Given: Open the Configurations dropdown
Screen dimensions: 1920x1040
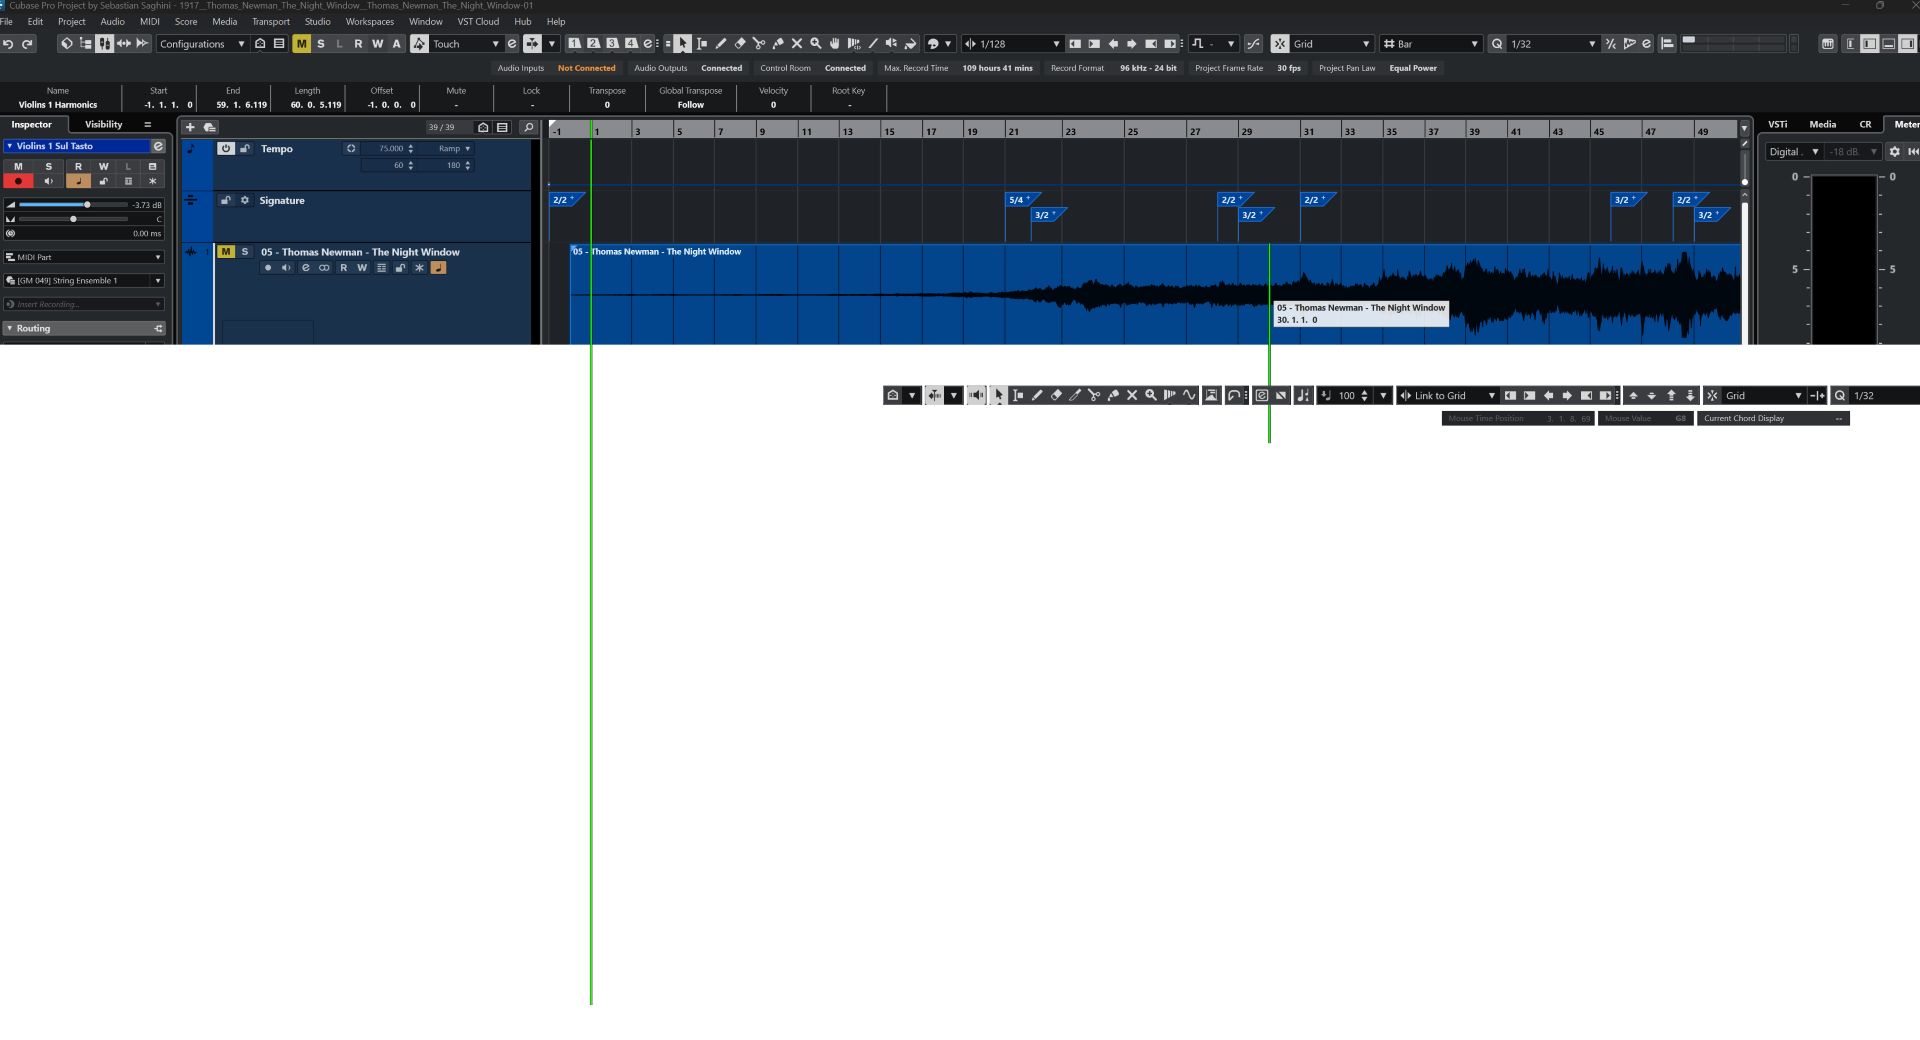Looking at the screenshot, I should tap(202, 44).
